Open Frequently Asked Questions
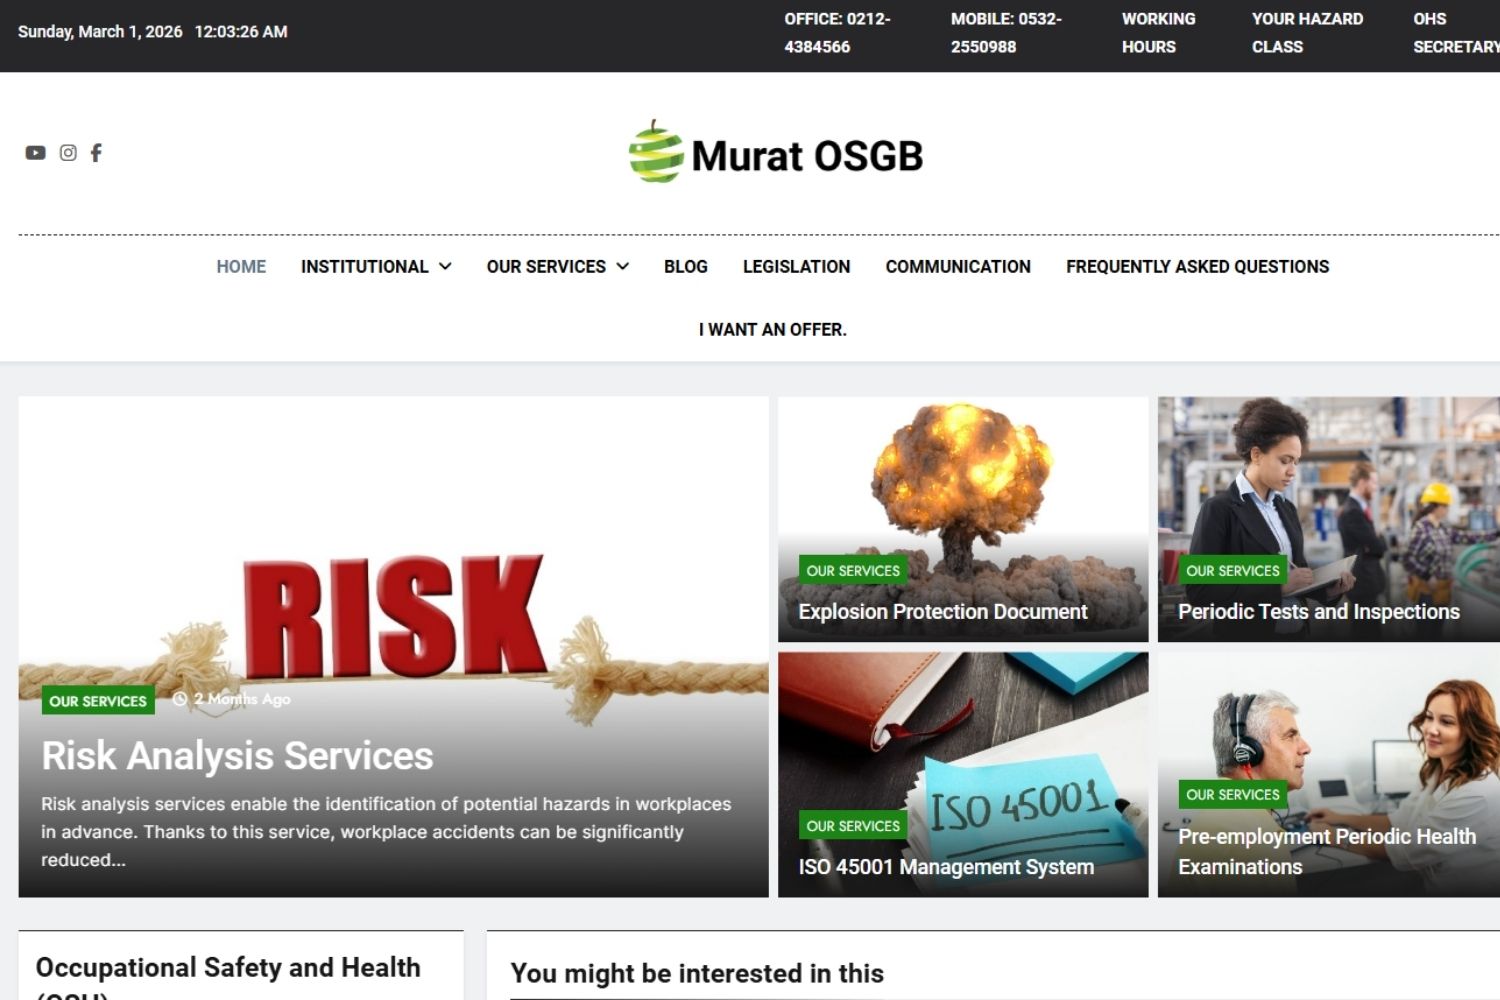The width and height of the screenshot is (1500, 1000). 1197,267
